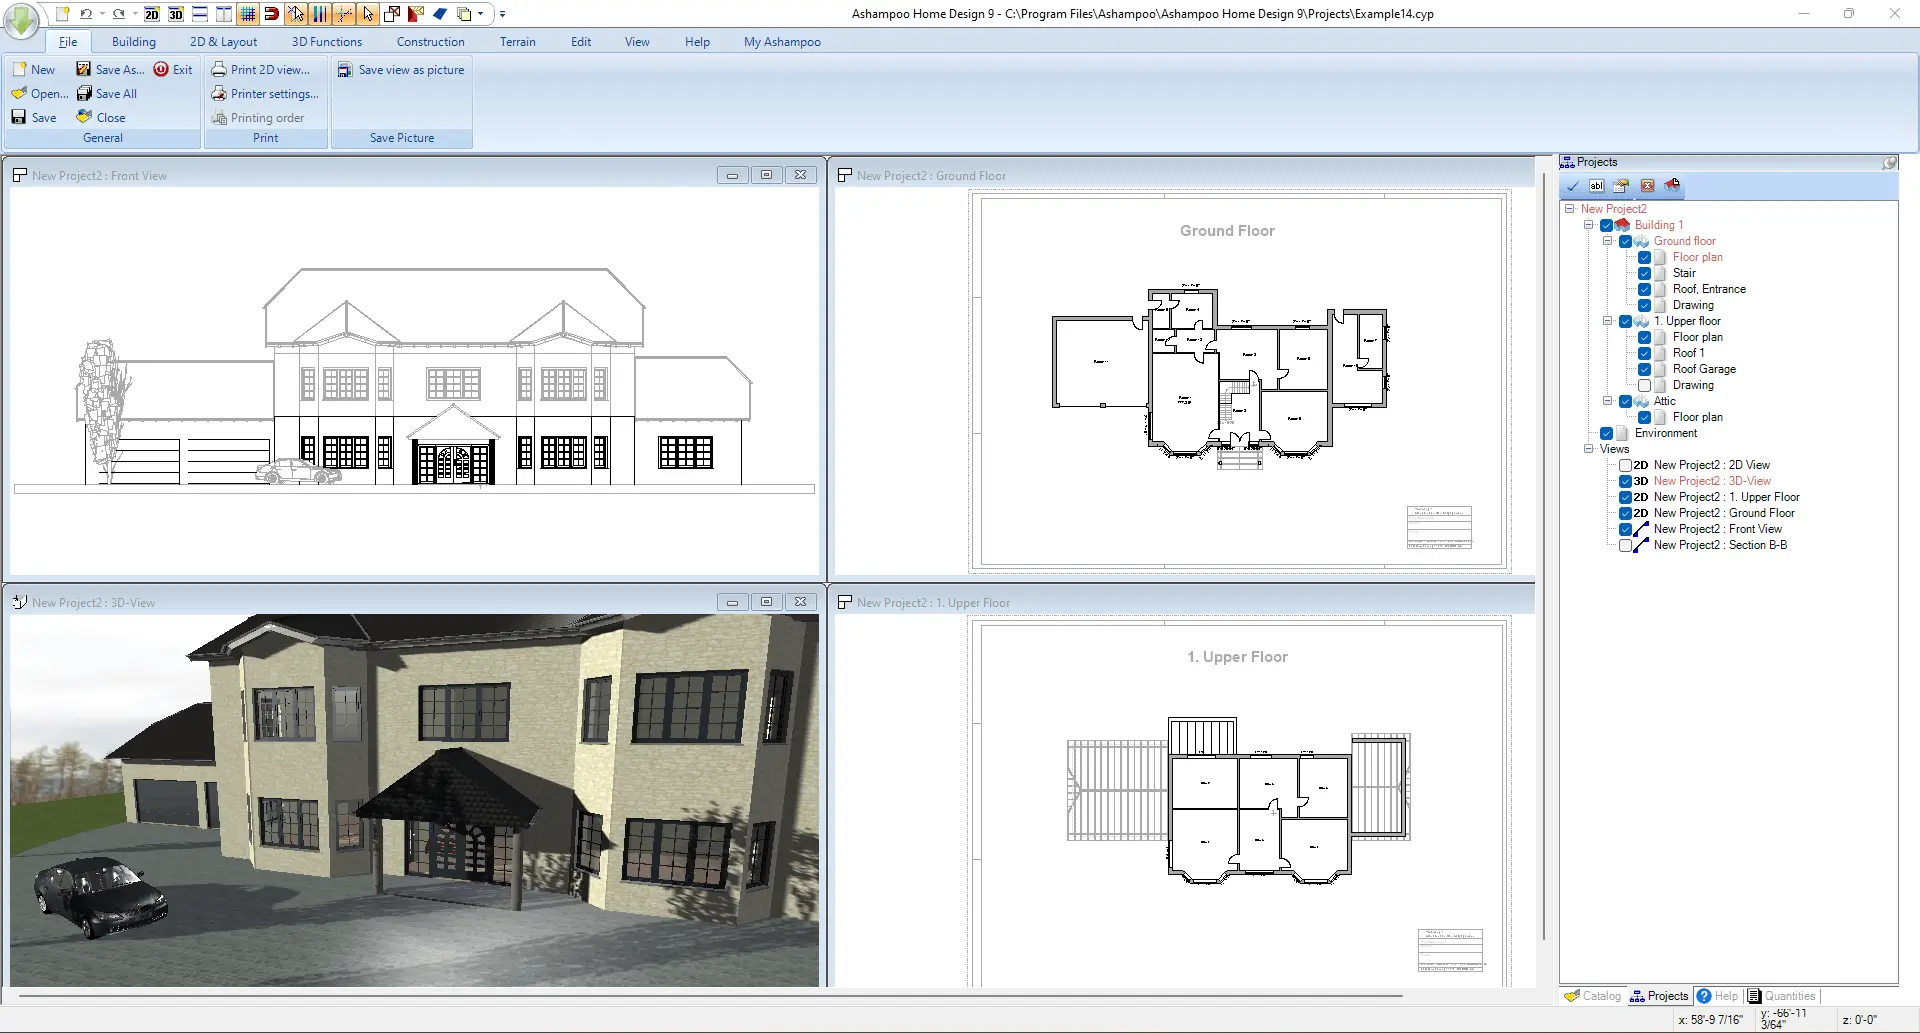Screen dimensions: 1920x1033
Task: Activate horizontal window split layout
Action: (x=199, y=15)
